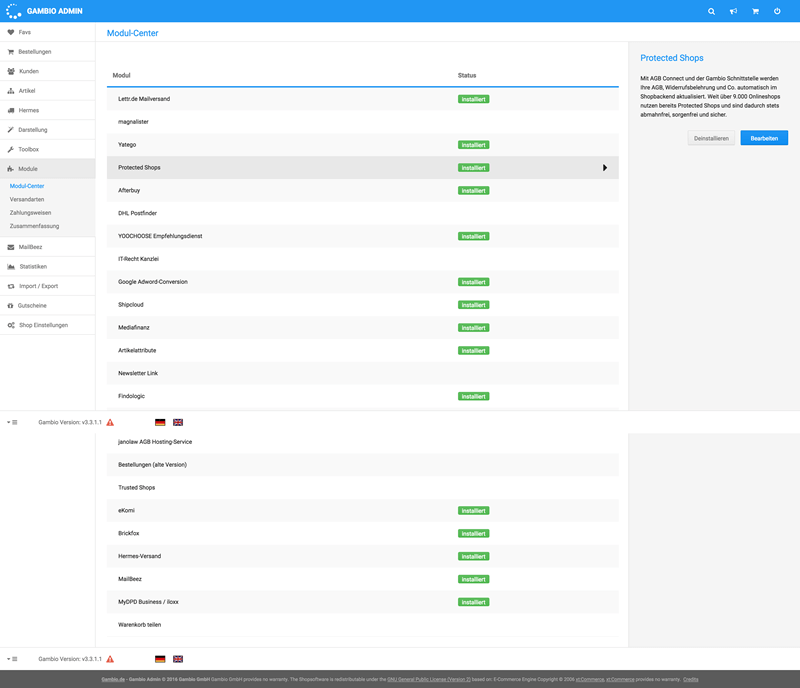This screenshot has width=800, height=688.
Task: Select the DHL Postfinder row
Action: coord(363,213)
